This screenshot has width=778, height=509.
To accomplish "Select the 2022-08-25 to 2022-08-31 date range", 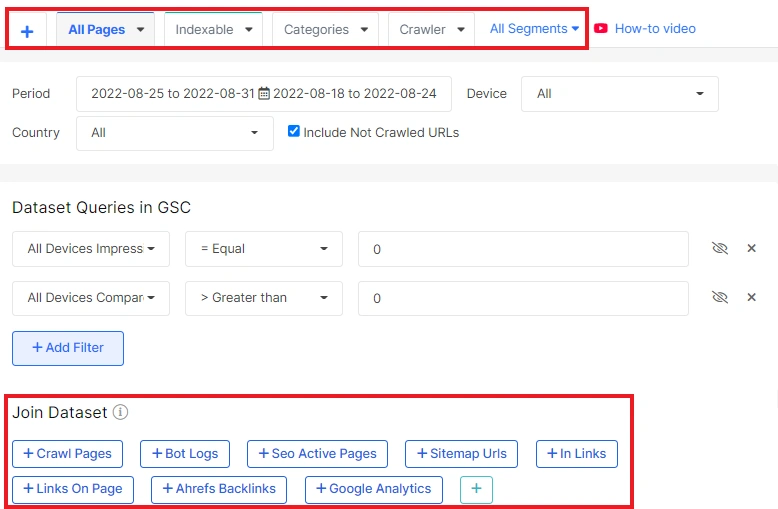I will coord(173,93).
